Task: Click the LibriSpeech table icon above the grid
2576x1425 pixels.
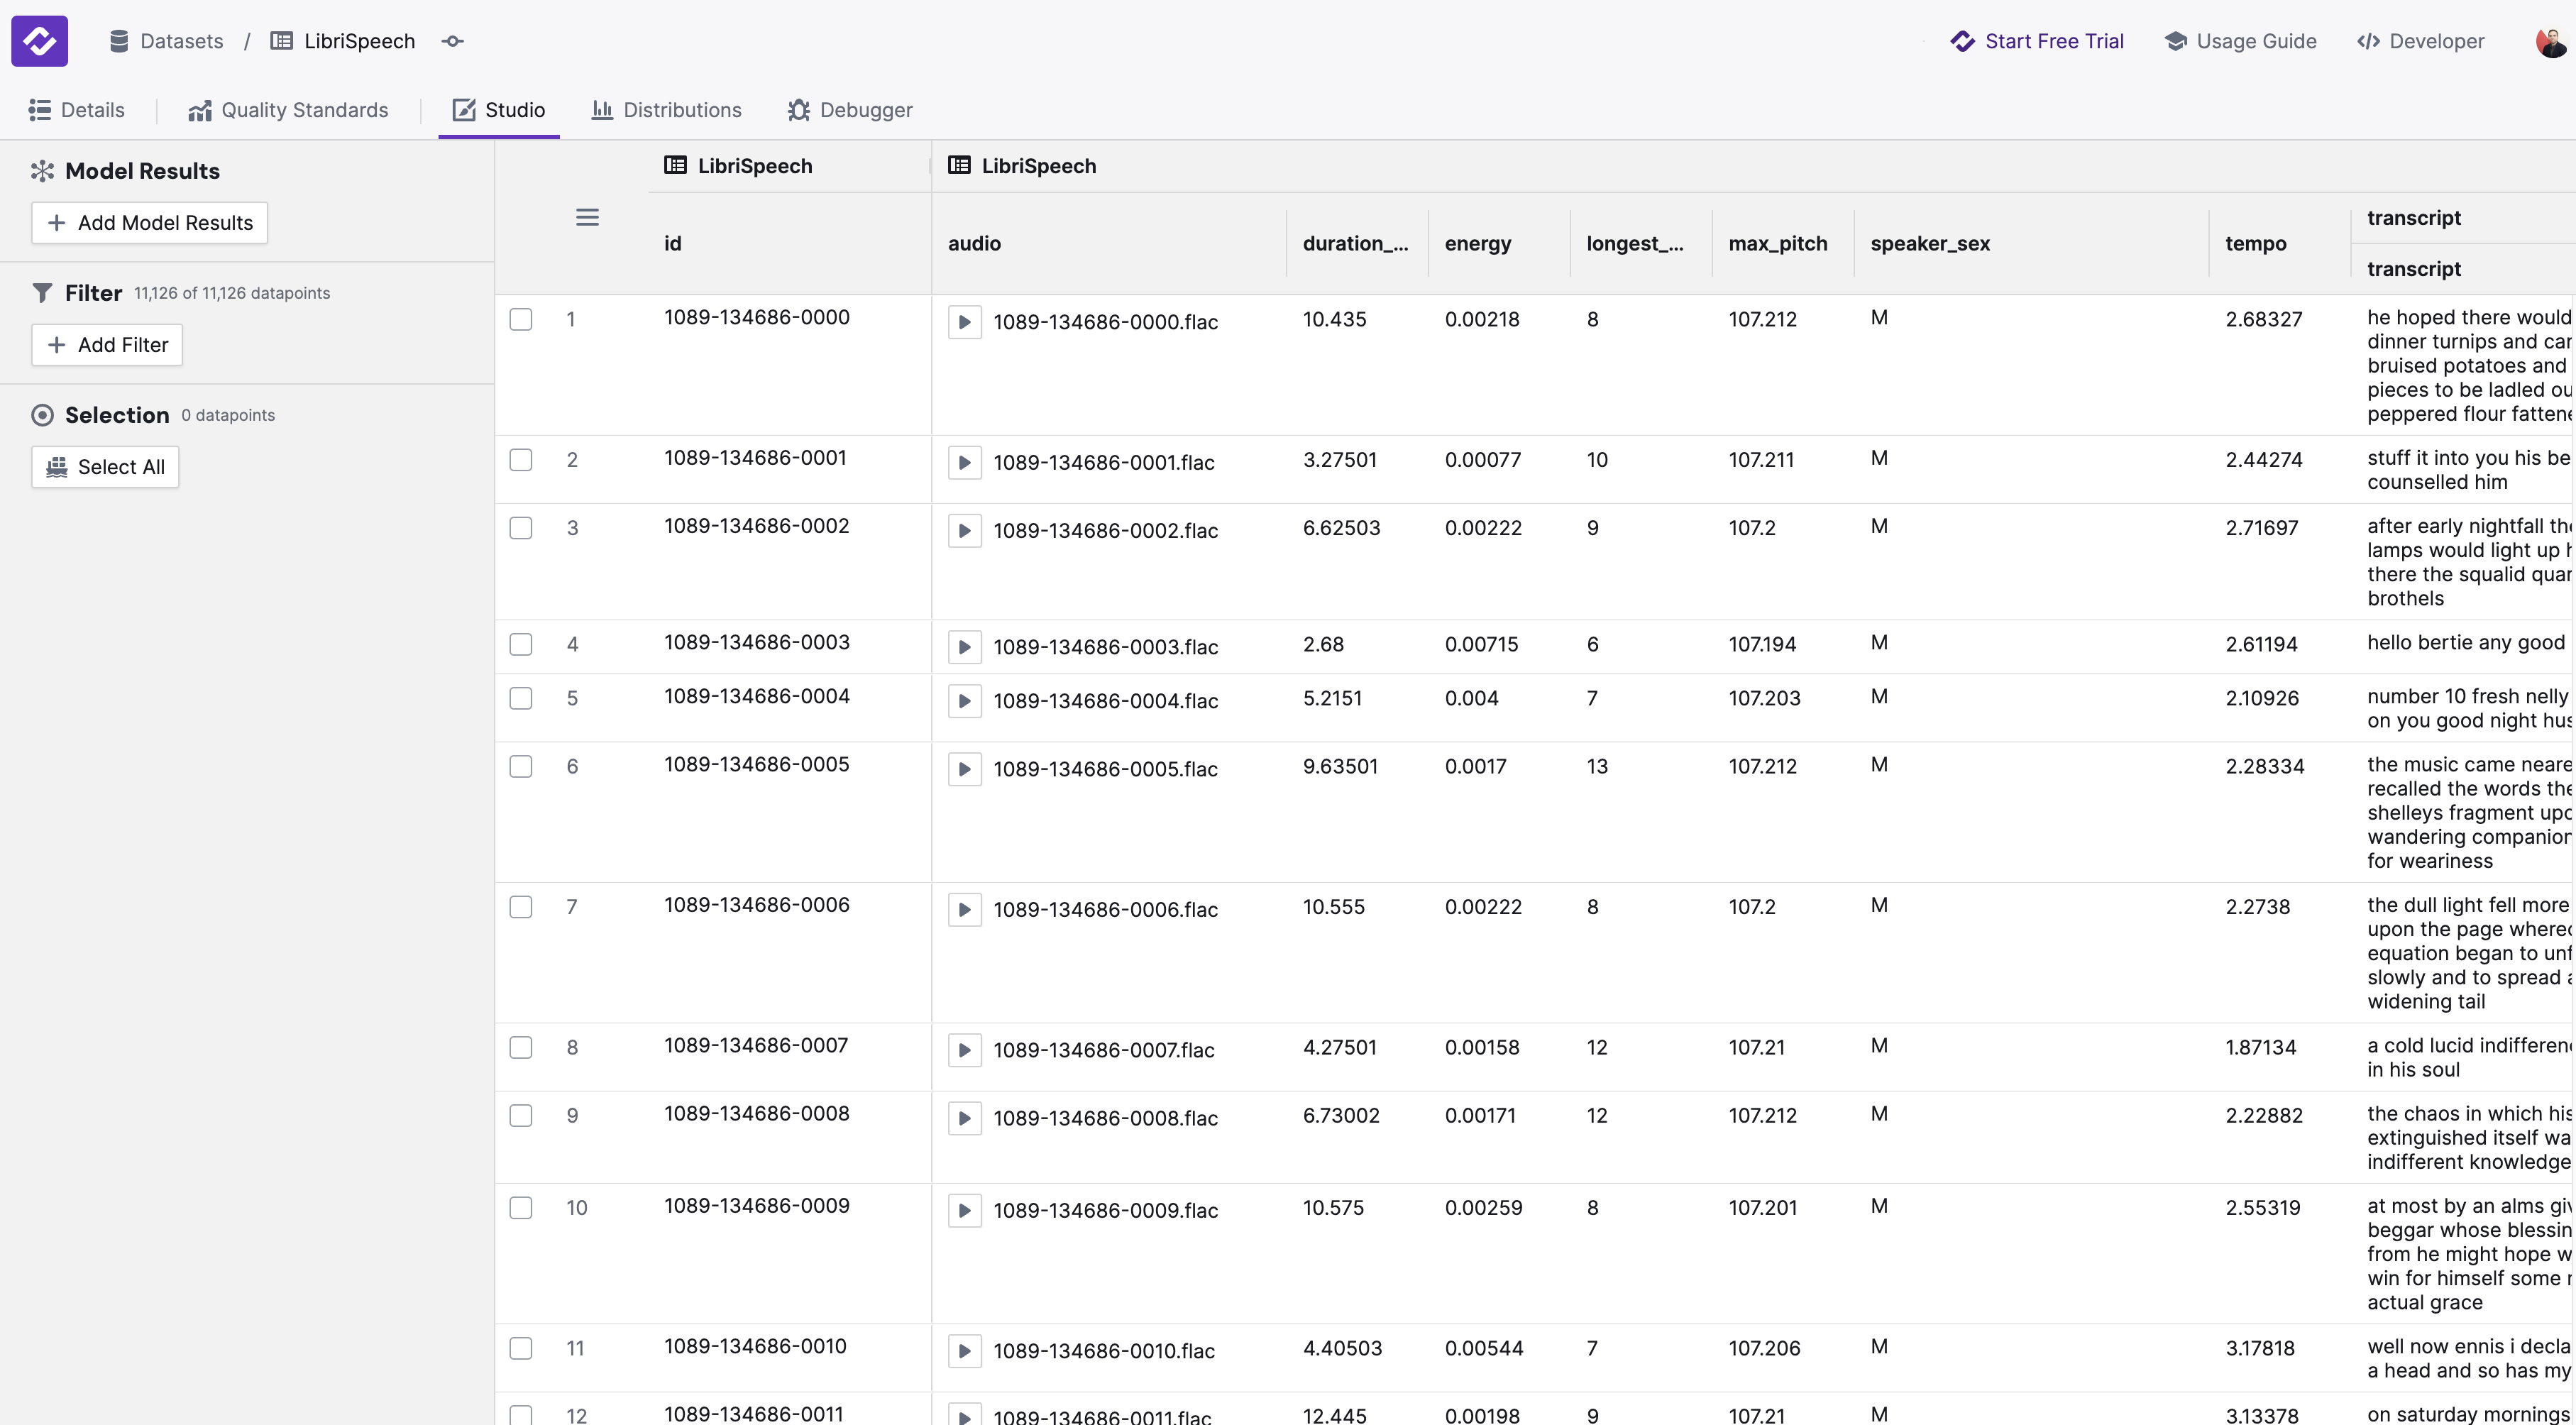Action: click(678, 165)
